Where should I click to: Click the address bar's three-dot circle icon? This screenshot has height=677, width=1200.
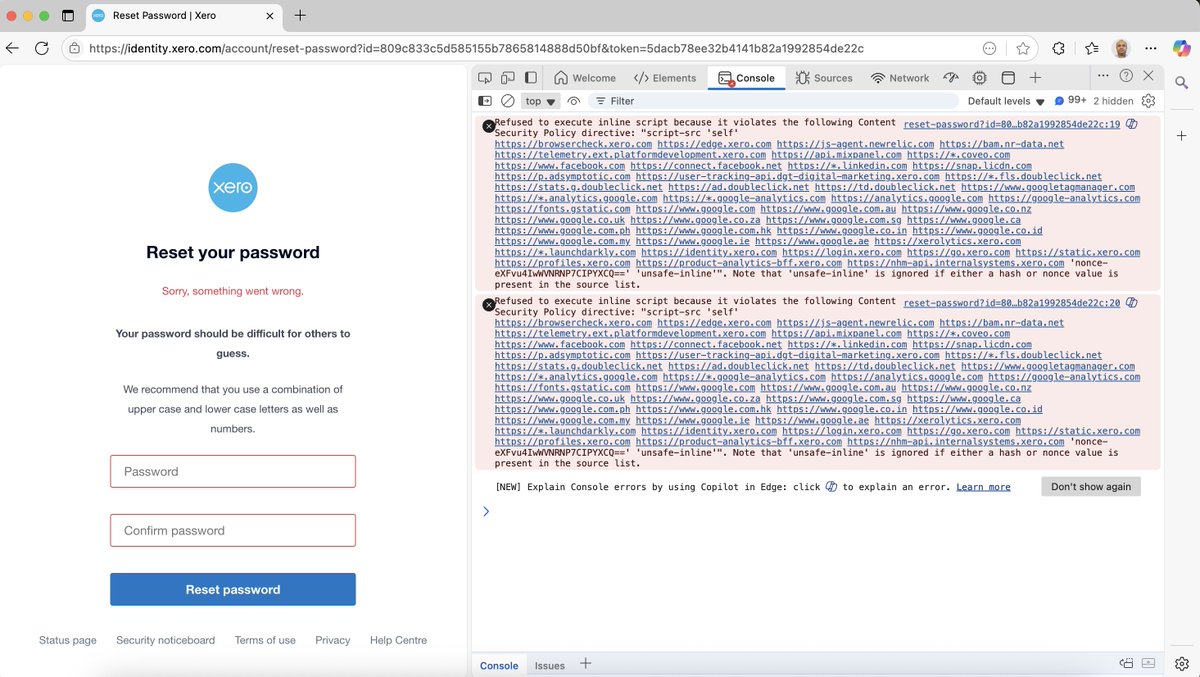tap(990, 48)
